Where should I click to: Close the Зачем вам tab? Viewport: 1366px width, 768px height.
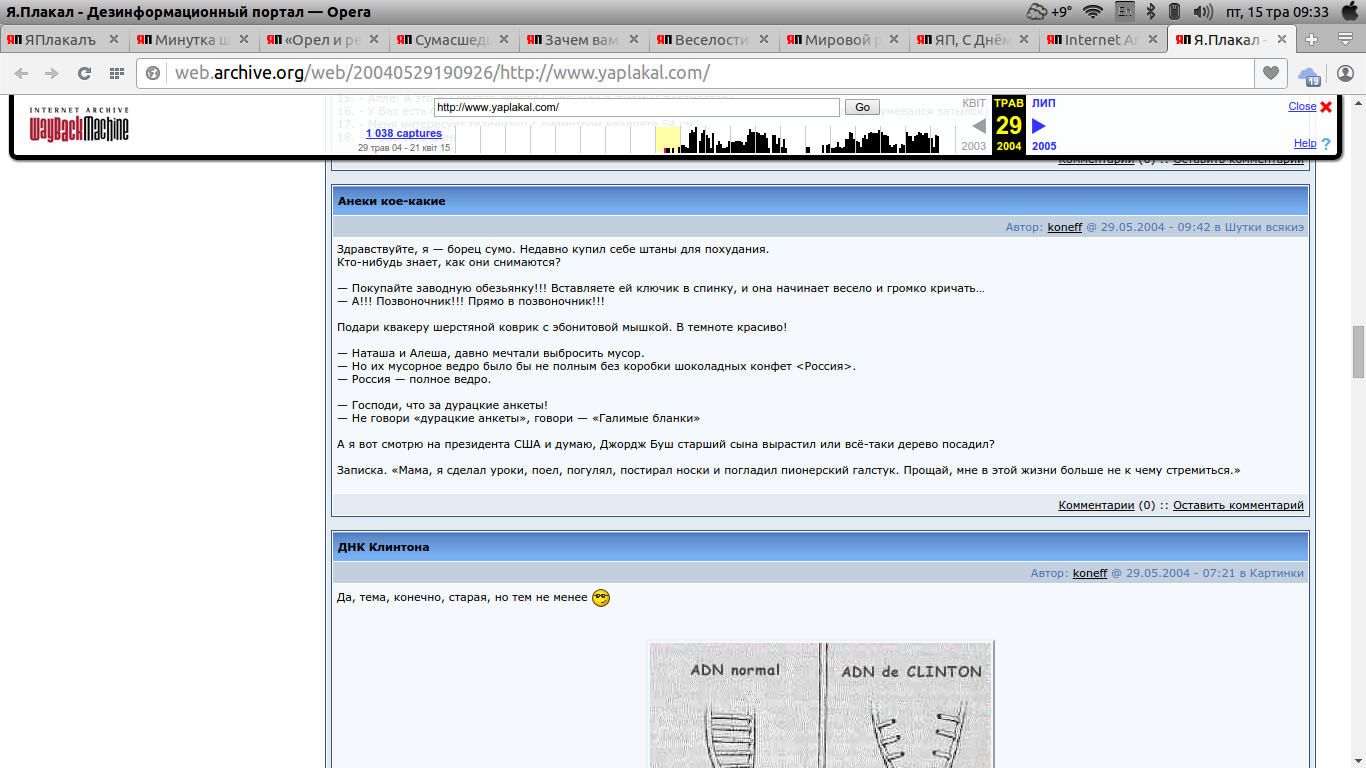[x=633, y=40]
